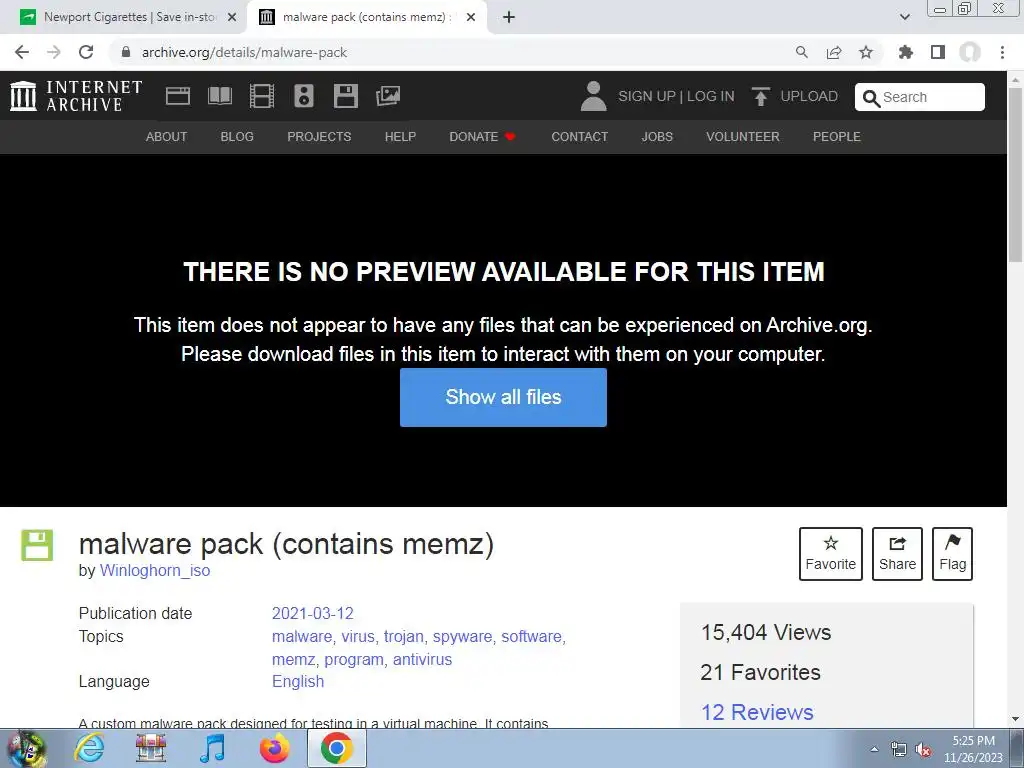Open the PEOPLE menu item
Screen dimensions: 1024x768
[837, 136]
